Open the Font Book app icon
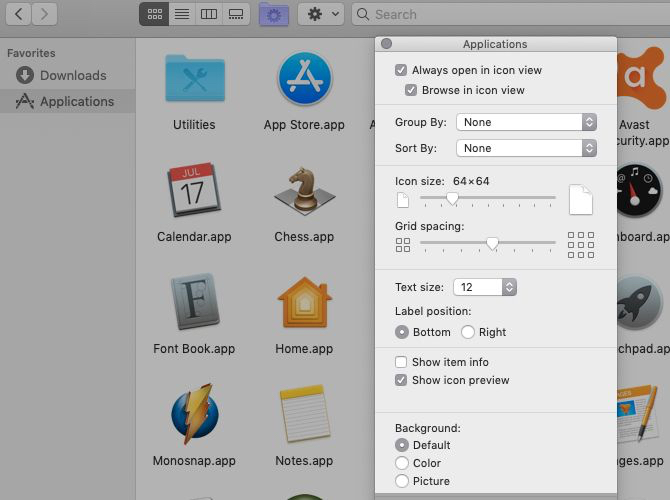The width and height of the screenshot is (670, 500). point(194,304)
